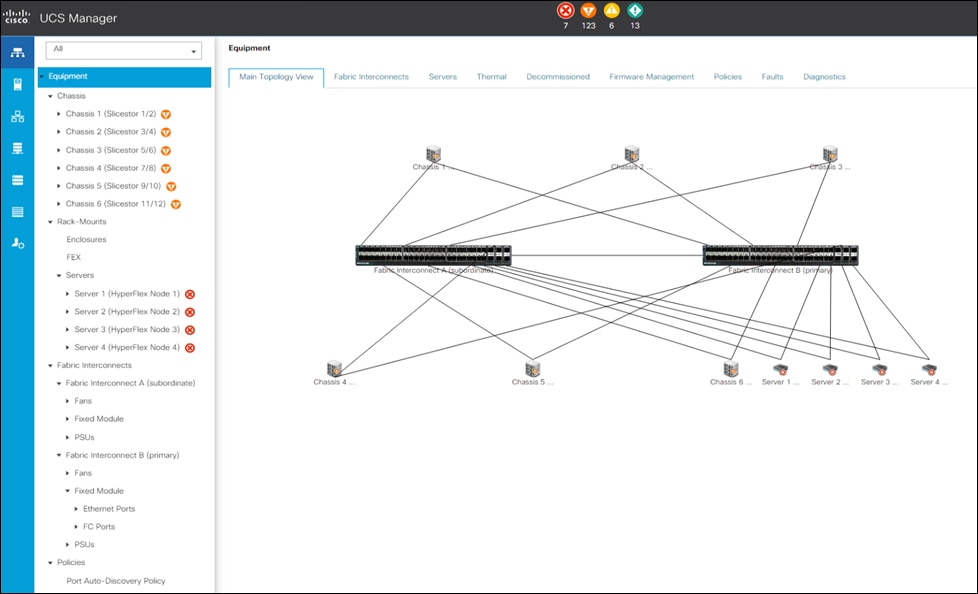Expand Chassis 6 (Slicestor 11/12) node
The image size is (978, 594).
(x=59, y=204)
